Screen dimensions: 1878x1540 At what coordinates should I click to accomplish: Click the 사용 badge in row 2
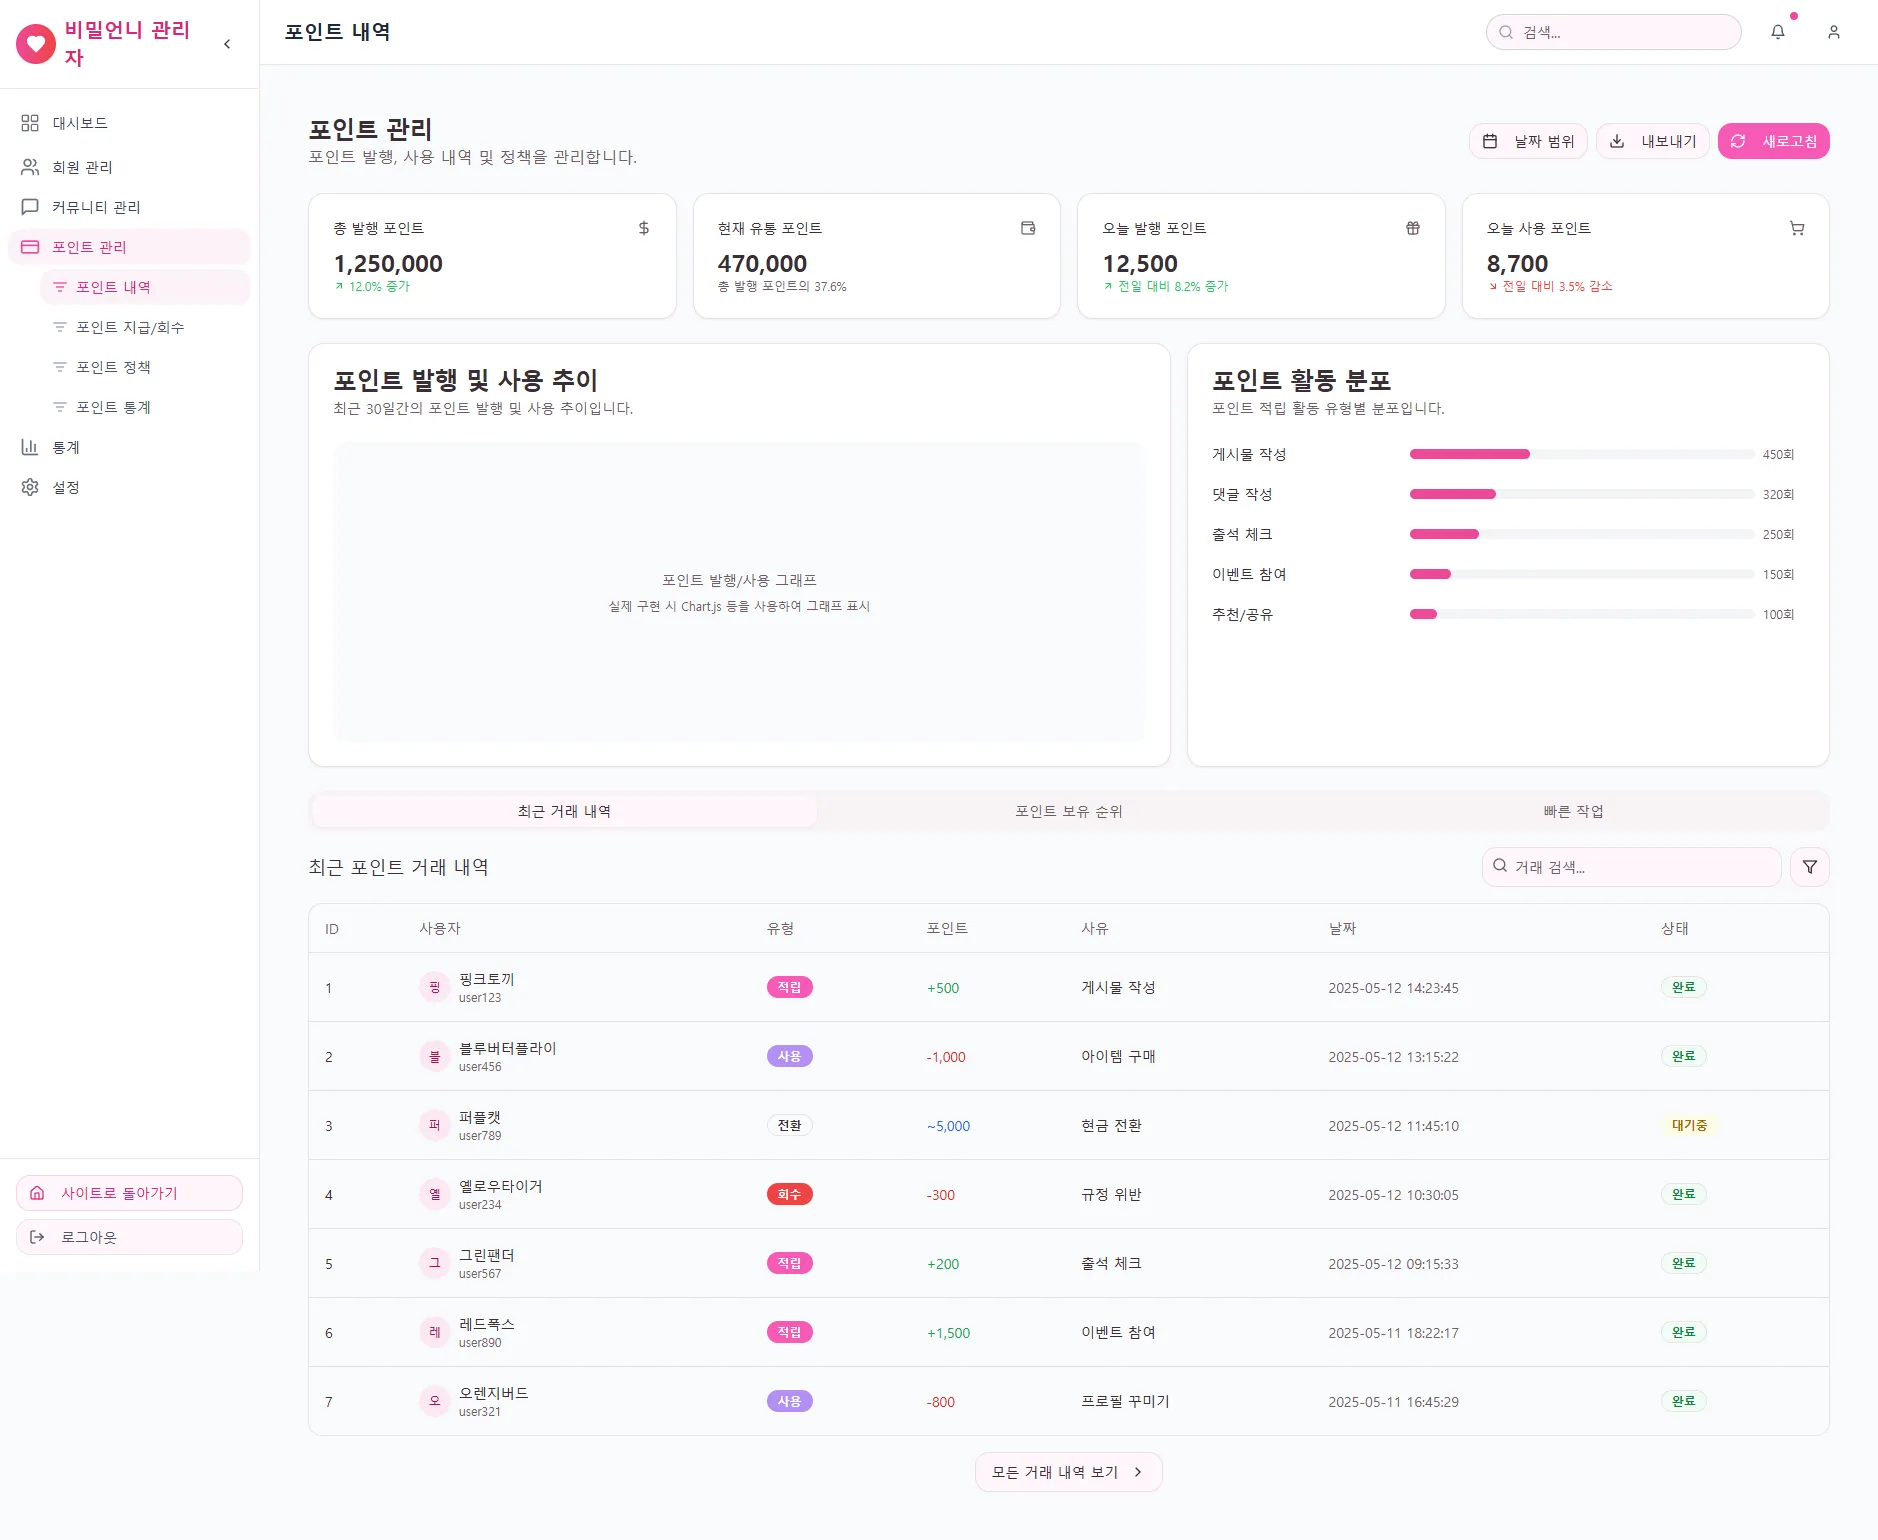790,1056
